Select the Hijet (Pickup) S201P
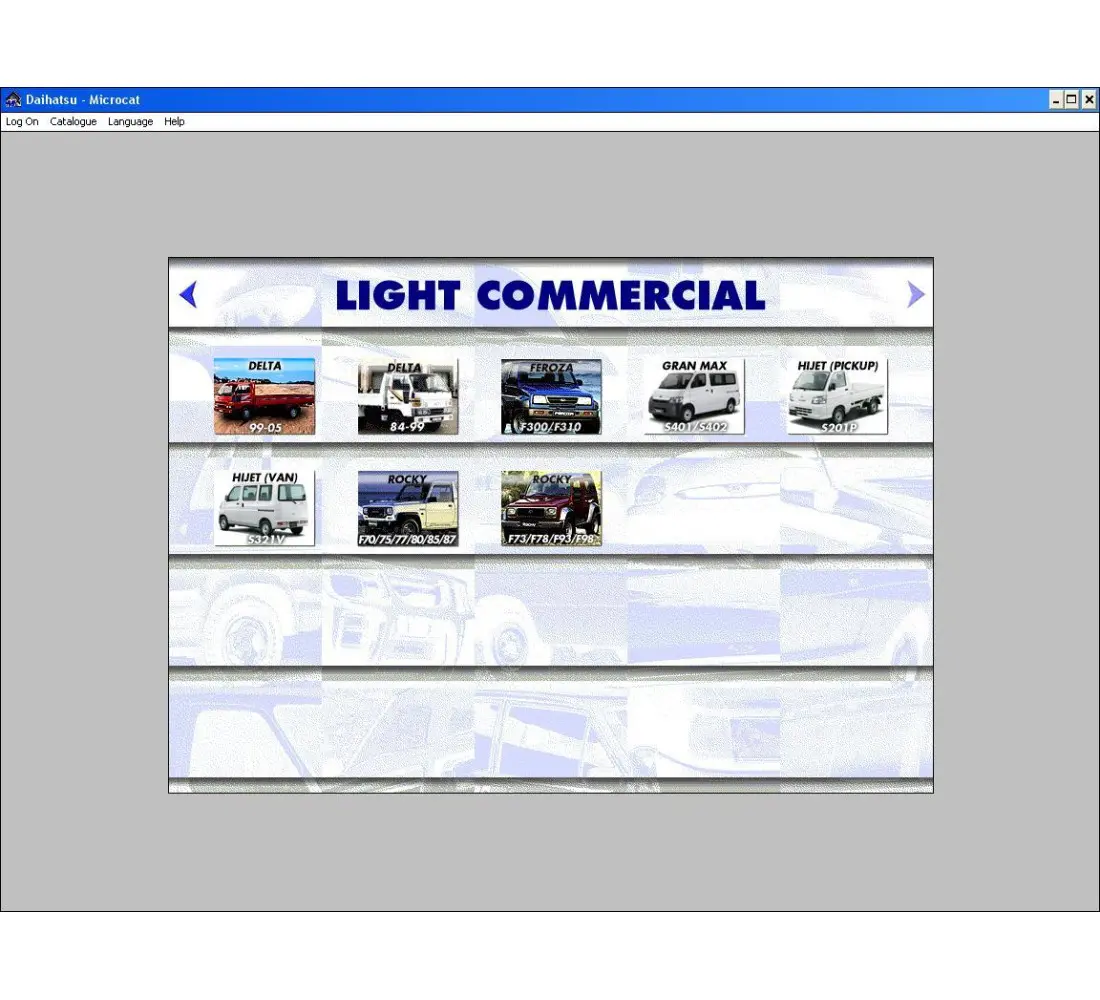1100x1000 pixels. [838, 396]
